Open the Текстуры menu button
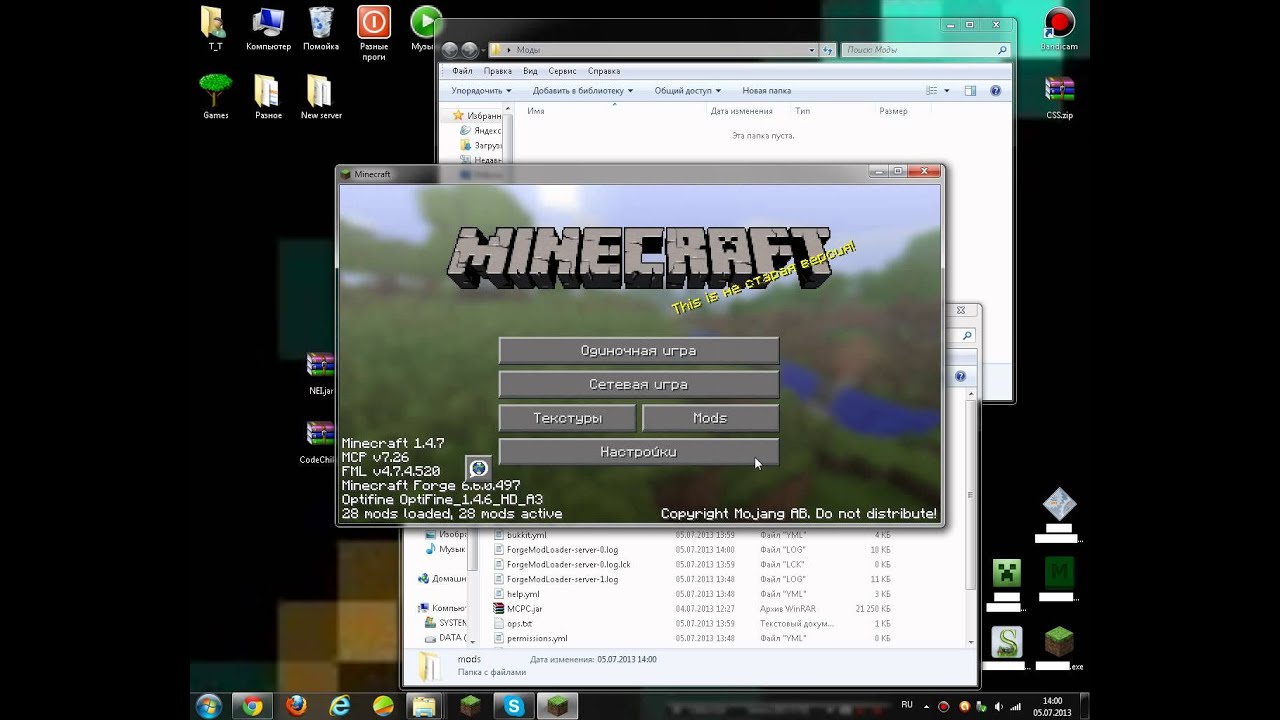The height and width of the screenshot is (720, 1280). [567, 418]
